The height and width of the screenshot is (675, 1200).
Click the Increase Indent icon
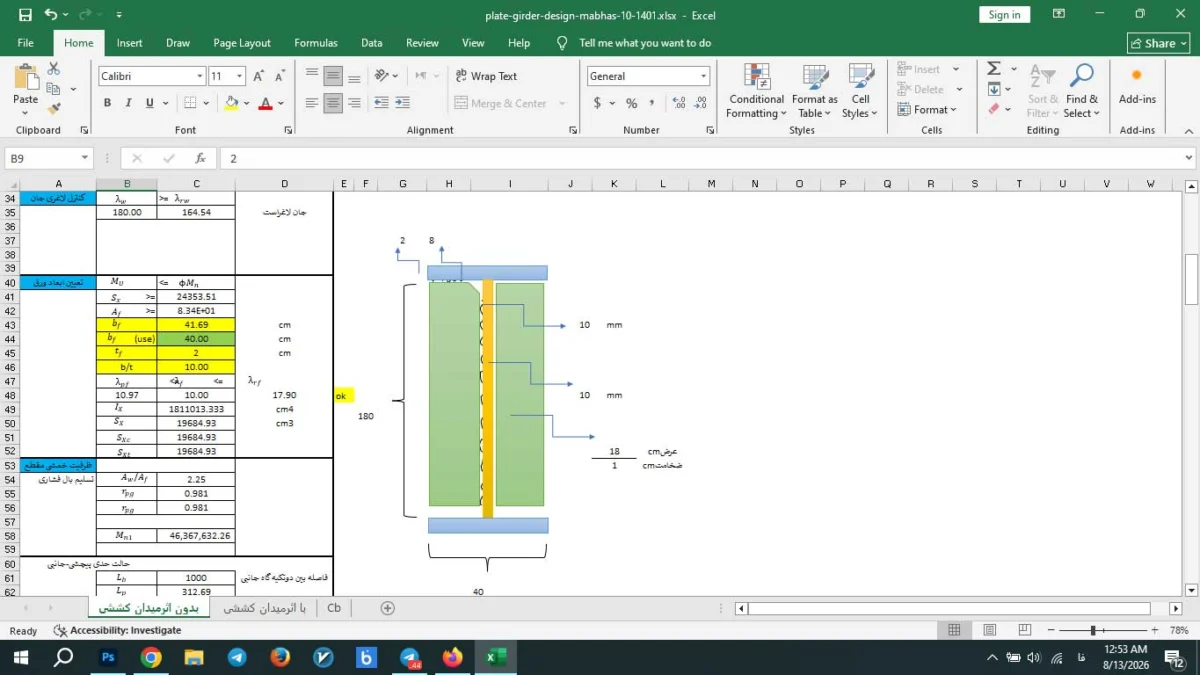[402, 103]
